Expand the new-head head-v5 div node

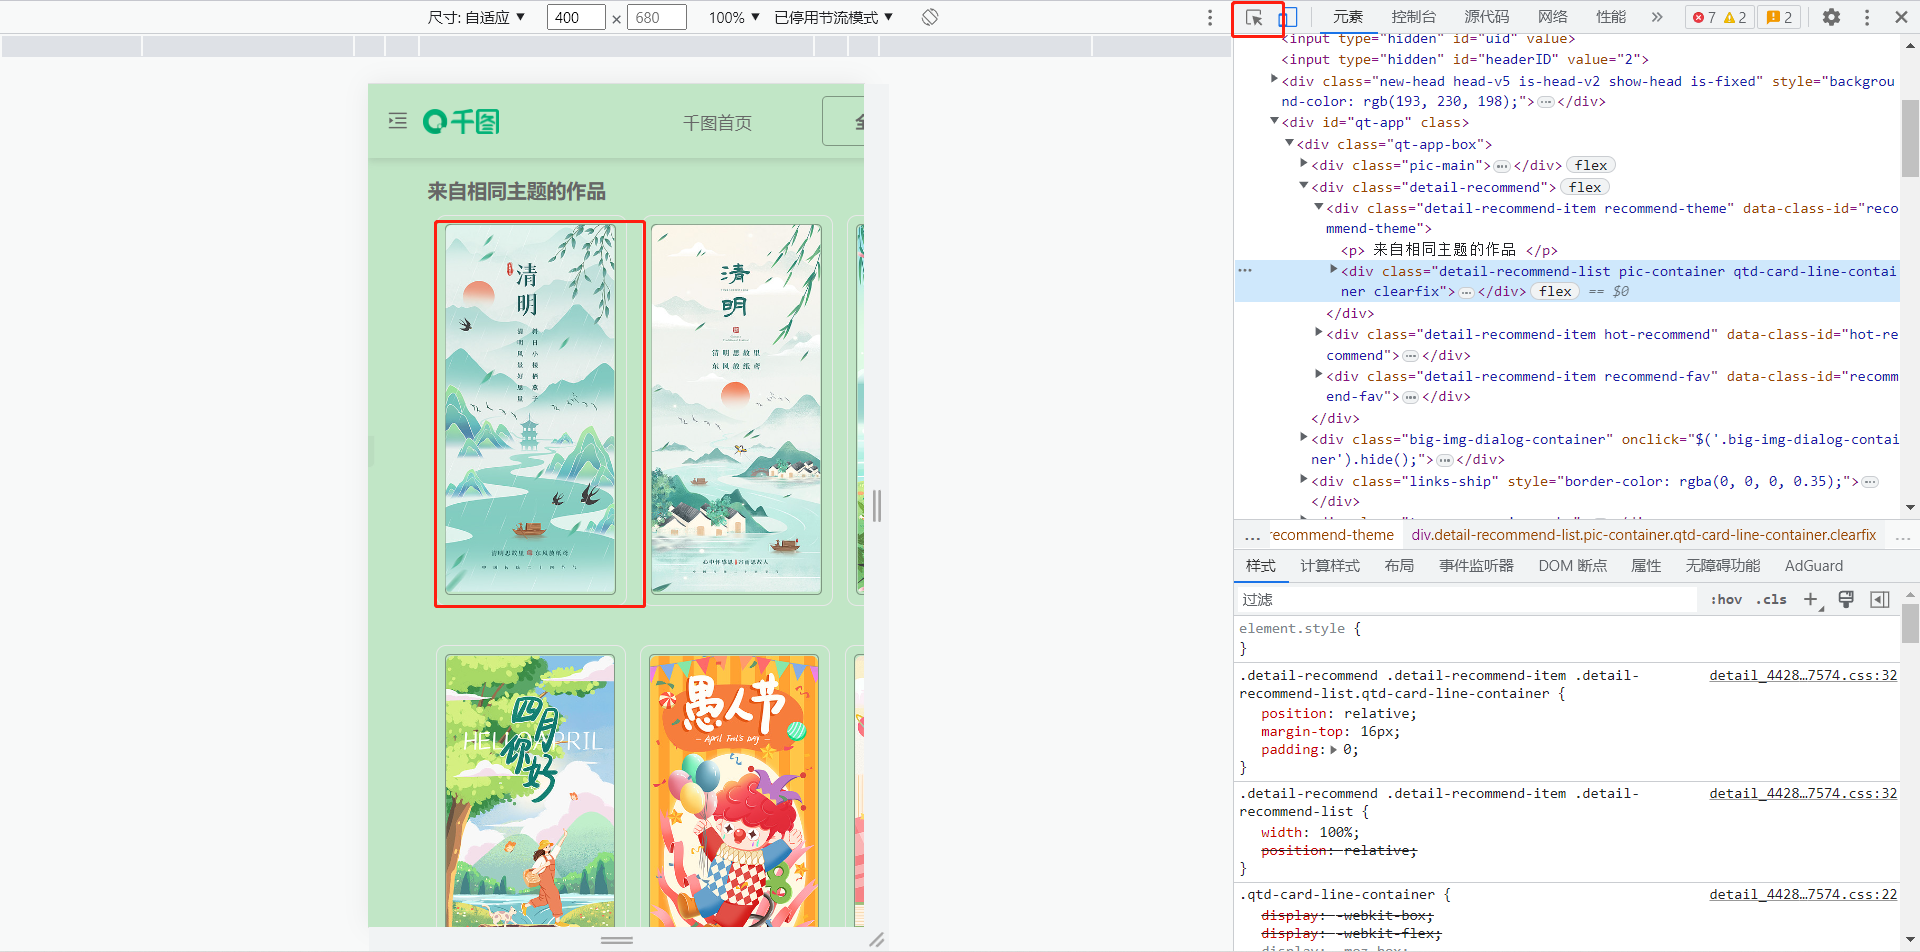coord(1274,79)
